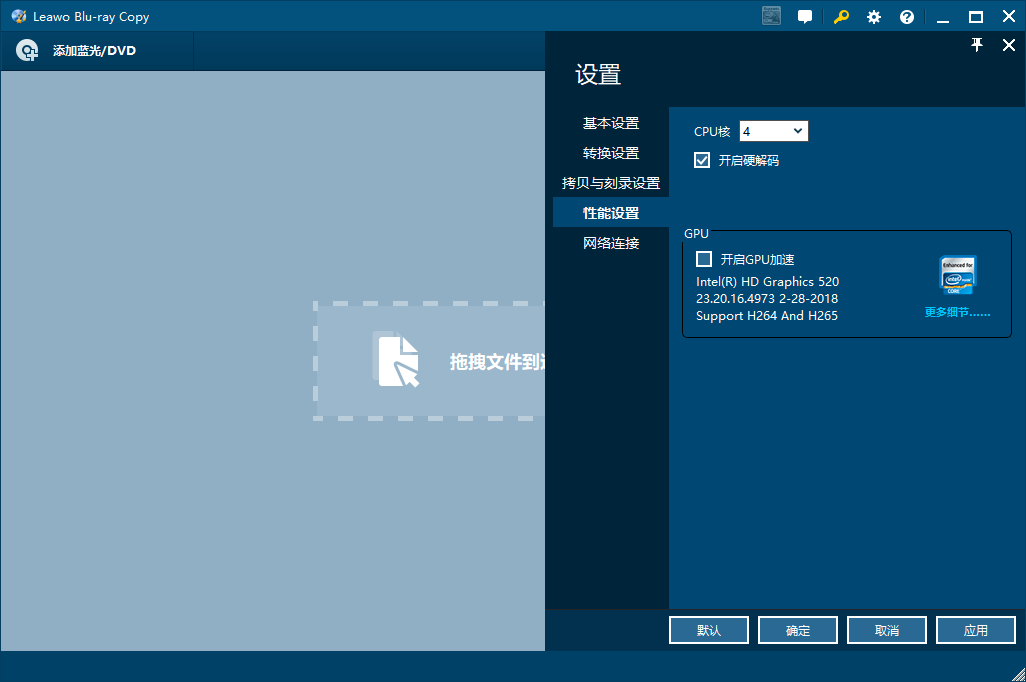1026x682 pixels.
Task: Select the 性能设置 tab
Action: pos(610,213)
